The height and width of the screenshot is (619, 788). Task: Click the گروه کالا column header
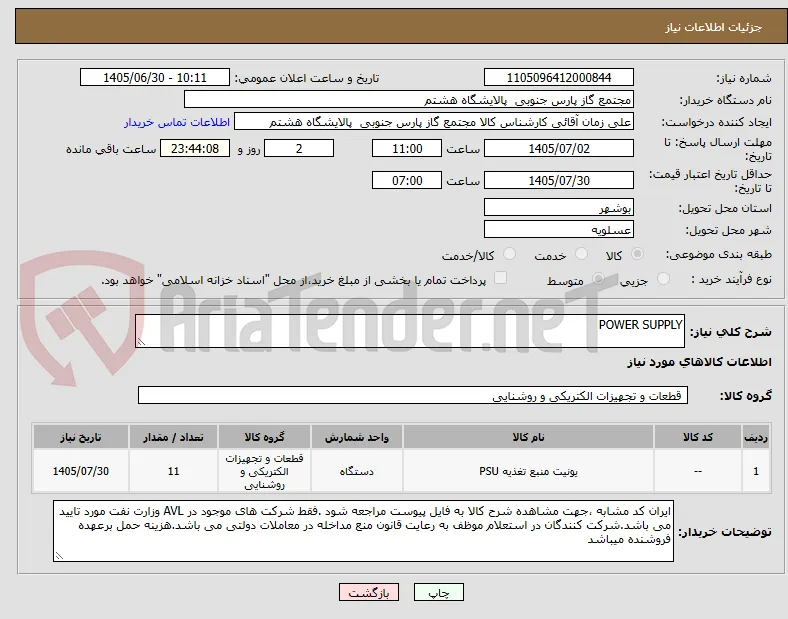click(264, 437)
